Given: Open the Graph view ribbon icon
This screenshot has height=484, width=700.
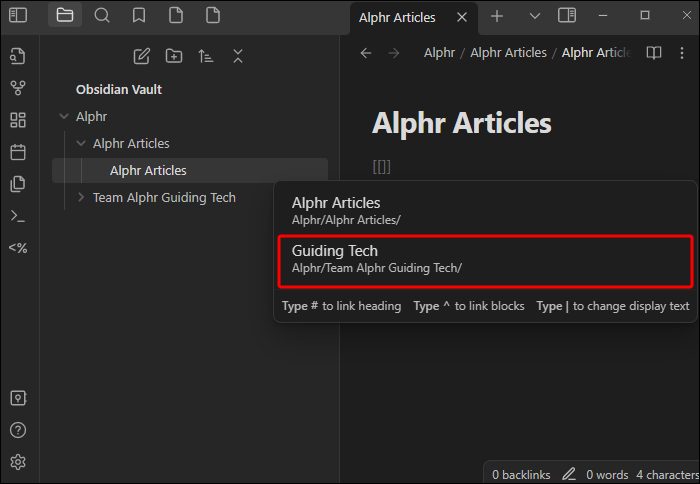Looking at the screenshot, I should click(17, 88).
